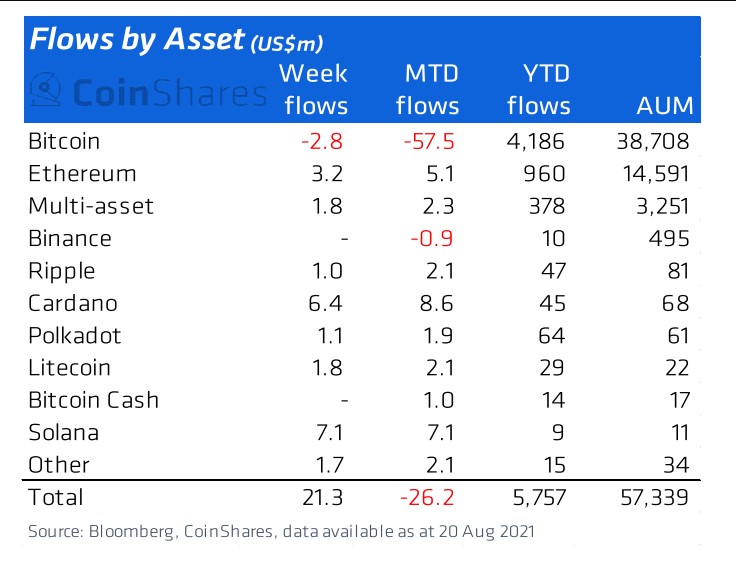Select the Ethereum row label
736x567 pixels.
[x=82, y=173]
